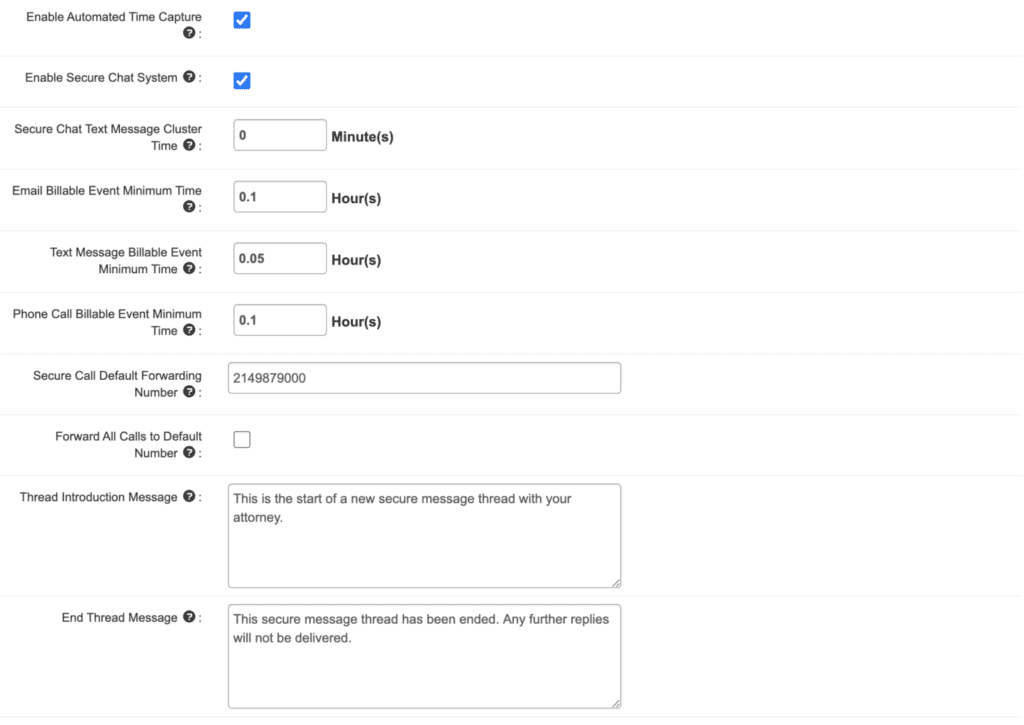This screenshot has height=725, width=1024.
Task: Click help icon for Enable Automated Time Capture
Action: click(x=189, y=33)
